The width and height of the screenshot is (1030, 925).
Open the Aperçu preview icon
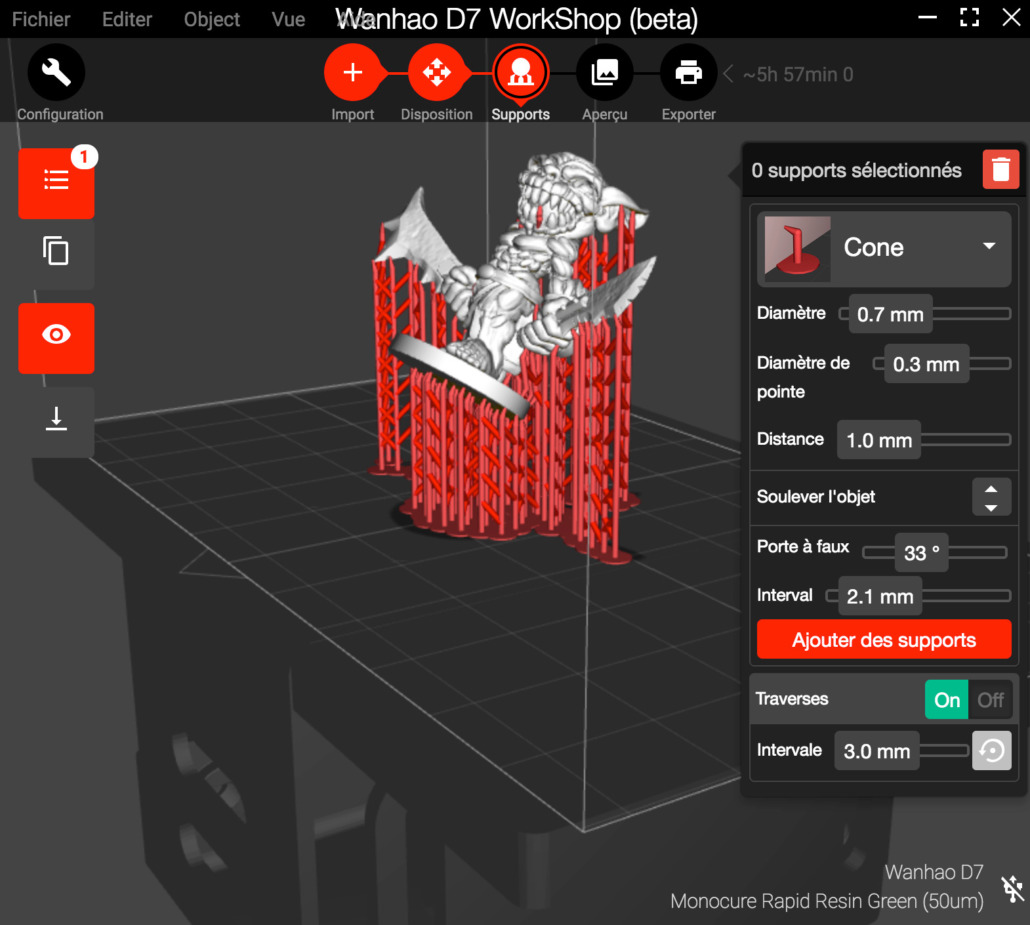point(604,72)
